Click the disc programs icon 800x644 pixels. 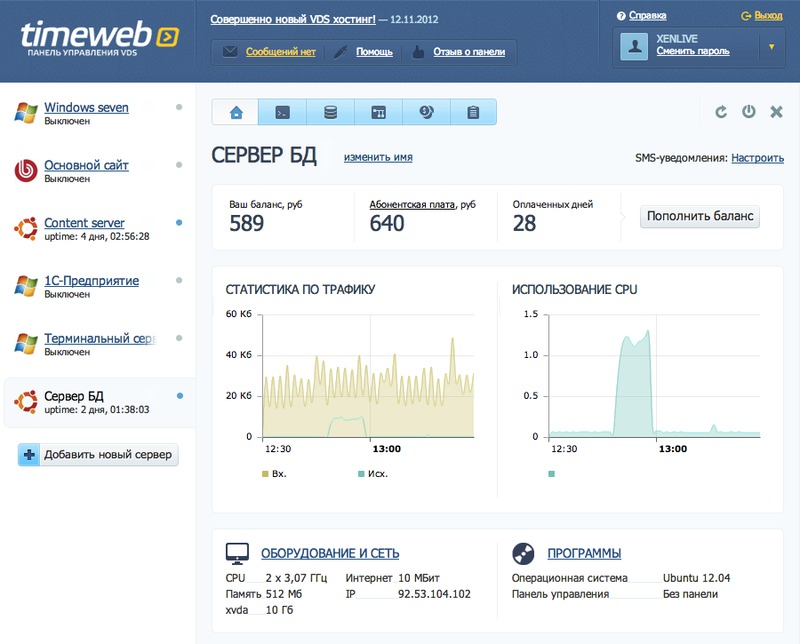[x=523, y=554]
